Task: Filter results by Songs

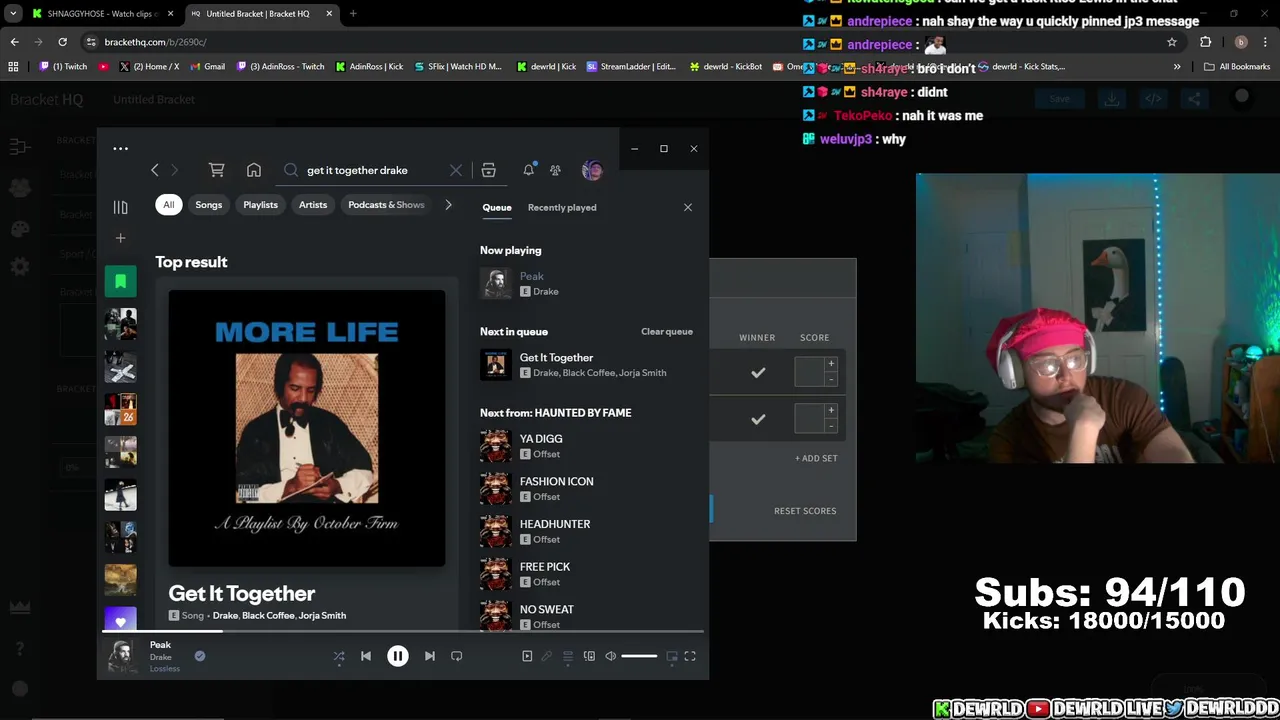Action: [x=209, y=205]
